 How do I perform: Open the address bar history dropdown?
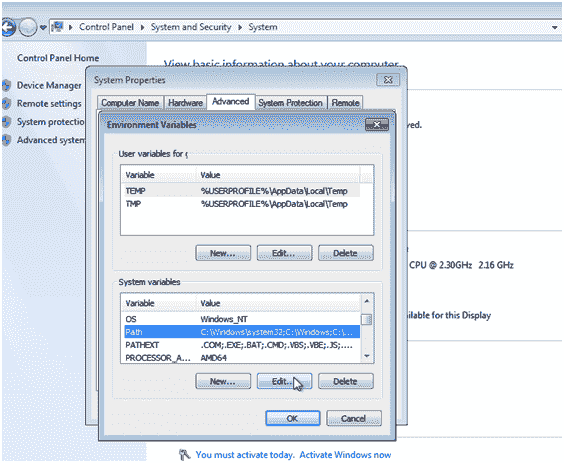pyautogui.click(x=554, y=28)
